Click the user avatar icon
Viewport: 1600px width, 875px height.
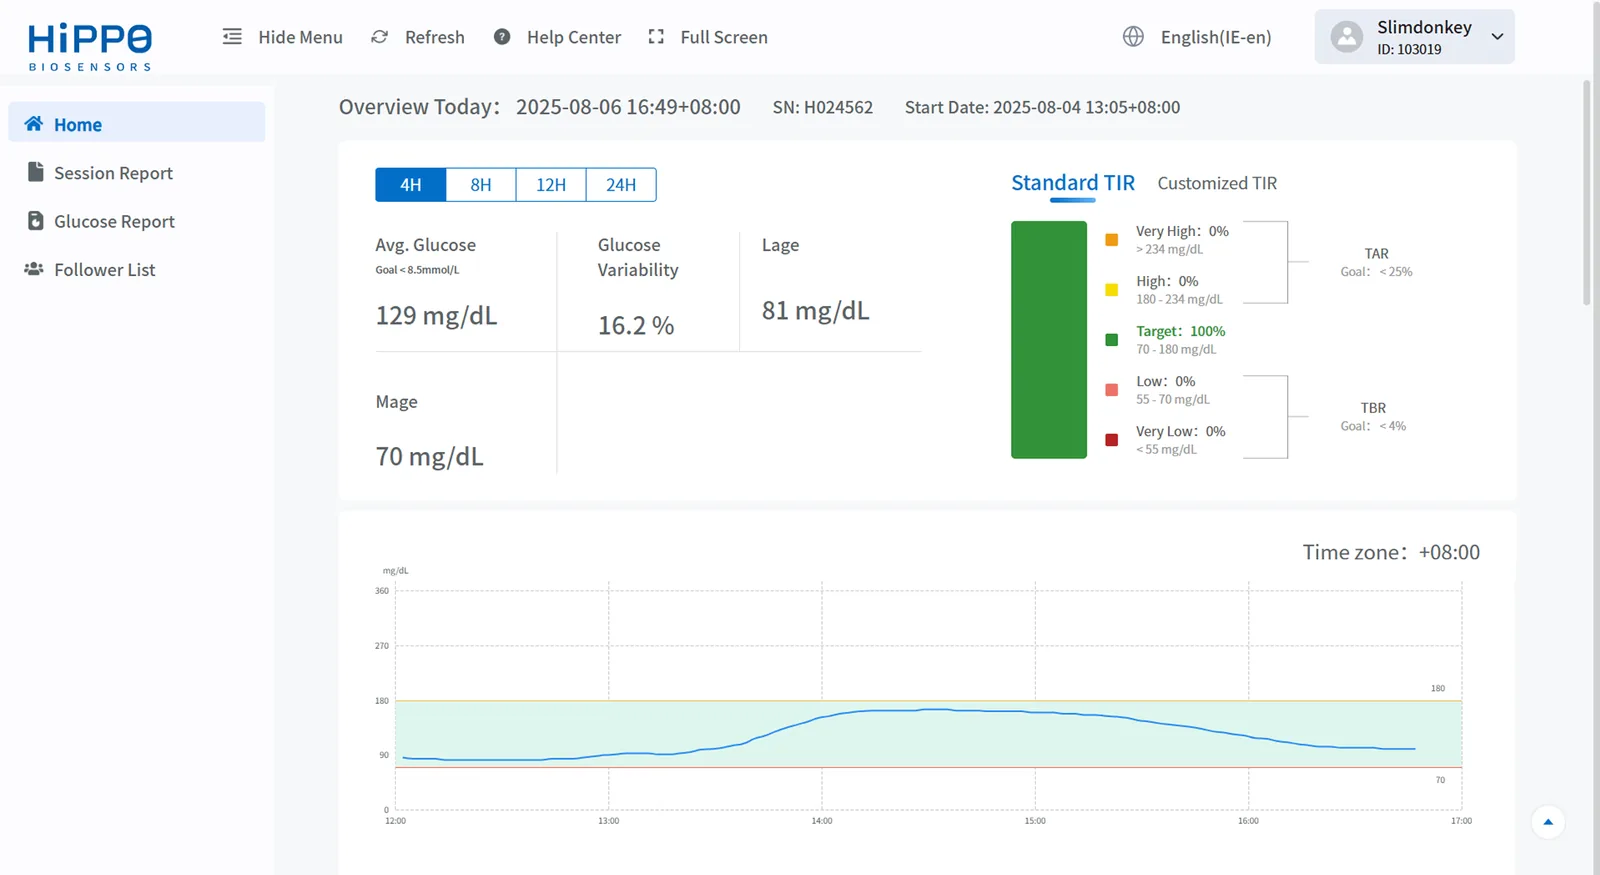pyautogui.click(x=1347, y=37)
